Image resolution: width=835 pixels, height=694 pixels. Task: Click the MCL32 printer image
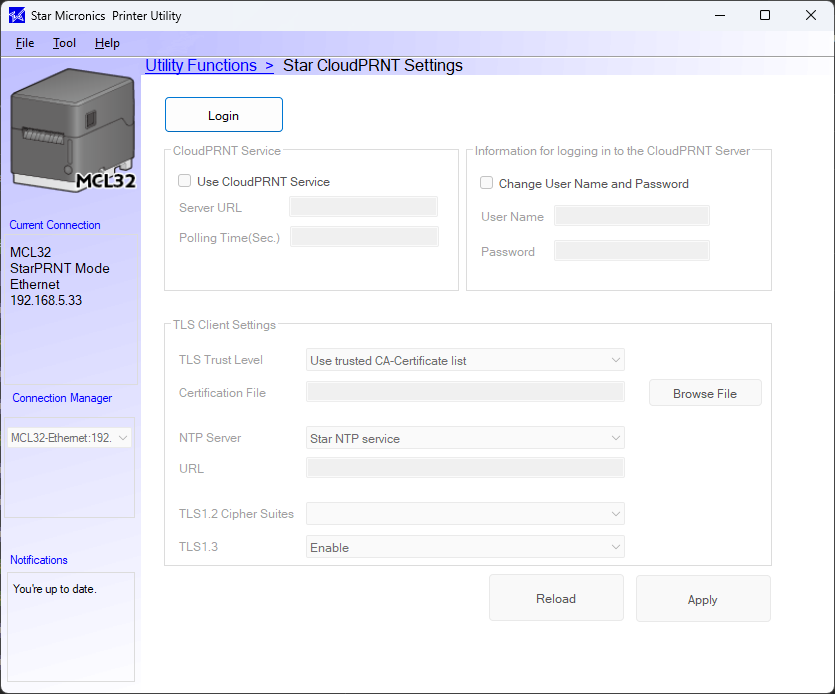73,130
